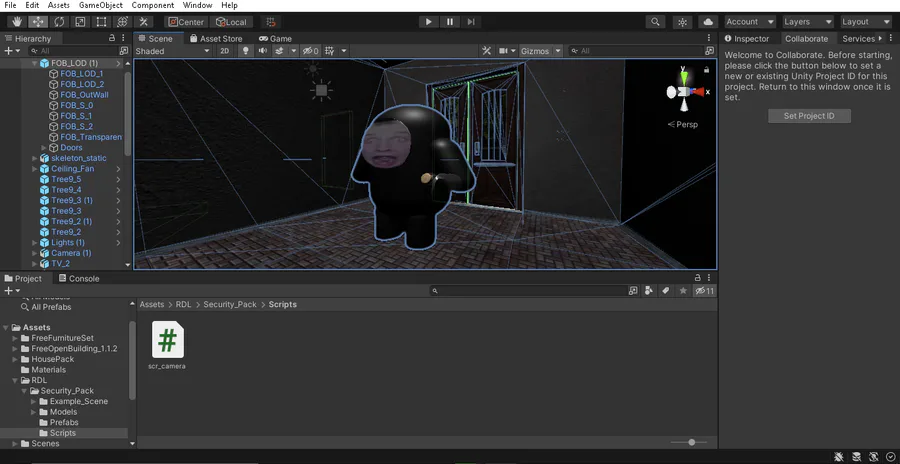The width and height of the screenshot is (900, 464).
Task: Select Camera (1) in Hierarchy
Action: click(x=71, y=253)
